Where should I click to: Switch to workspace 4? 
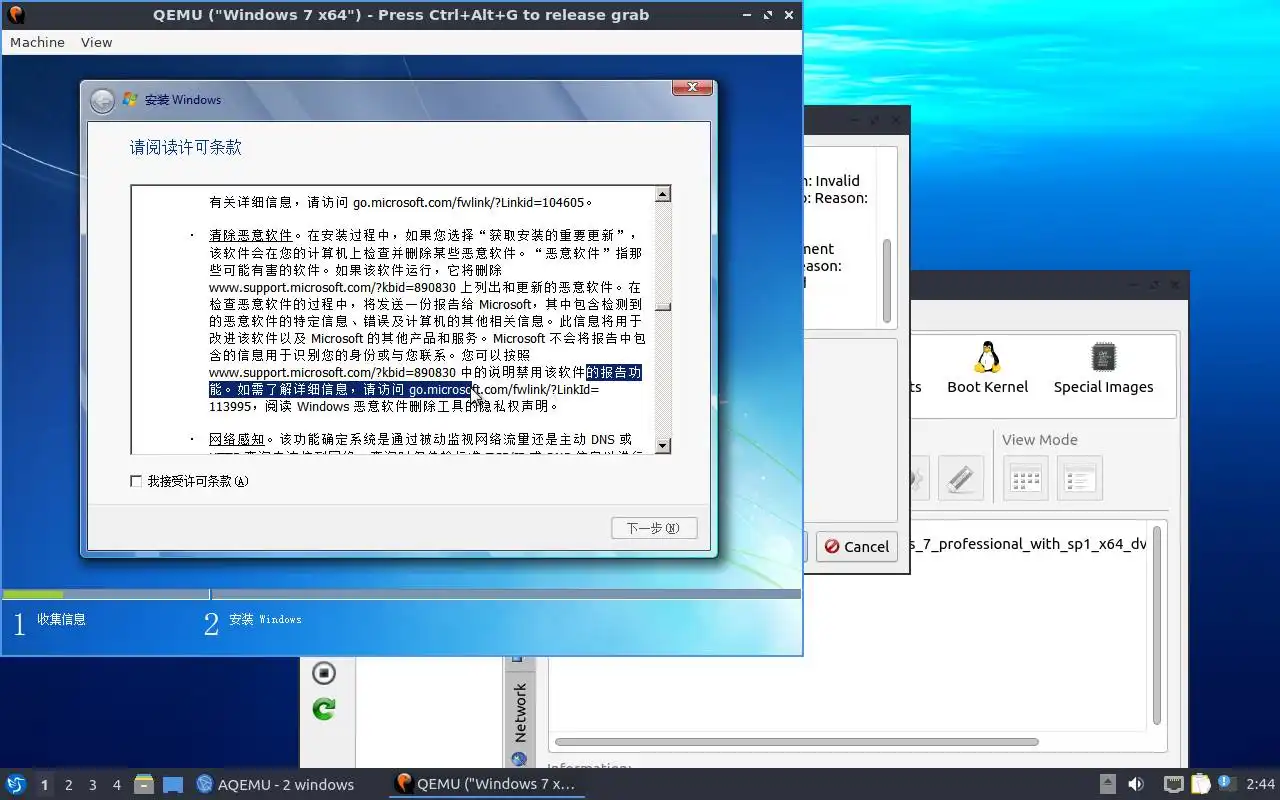tap(116, 785)
